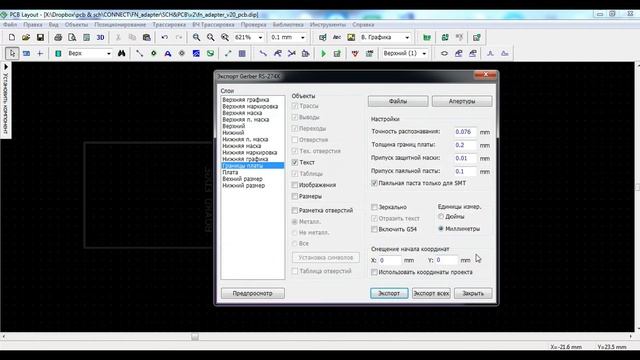
Task: Click the Апертуры button
Action: (x=462, y=101)
